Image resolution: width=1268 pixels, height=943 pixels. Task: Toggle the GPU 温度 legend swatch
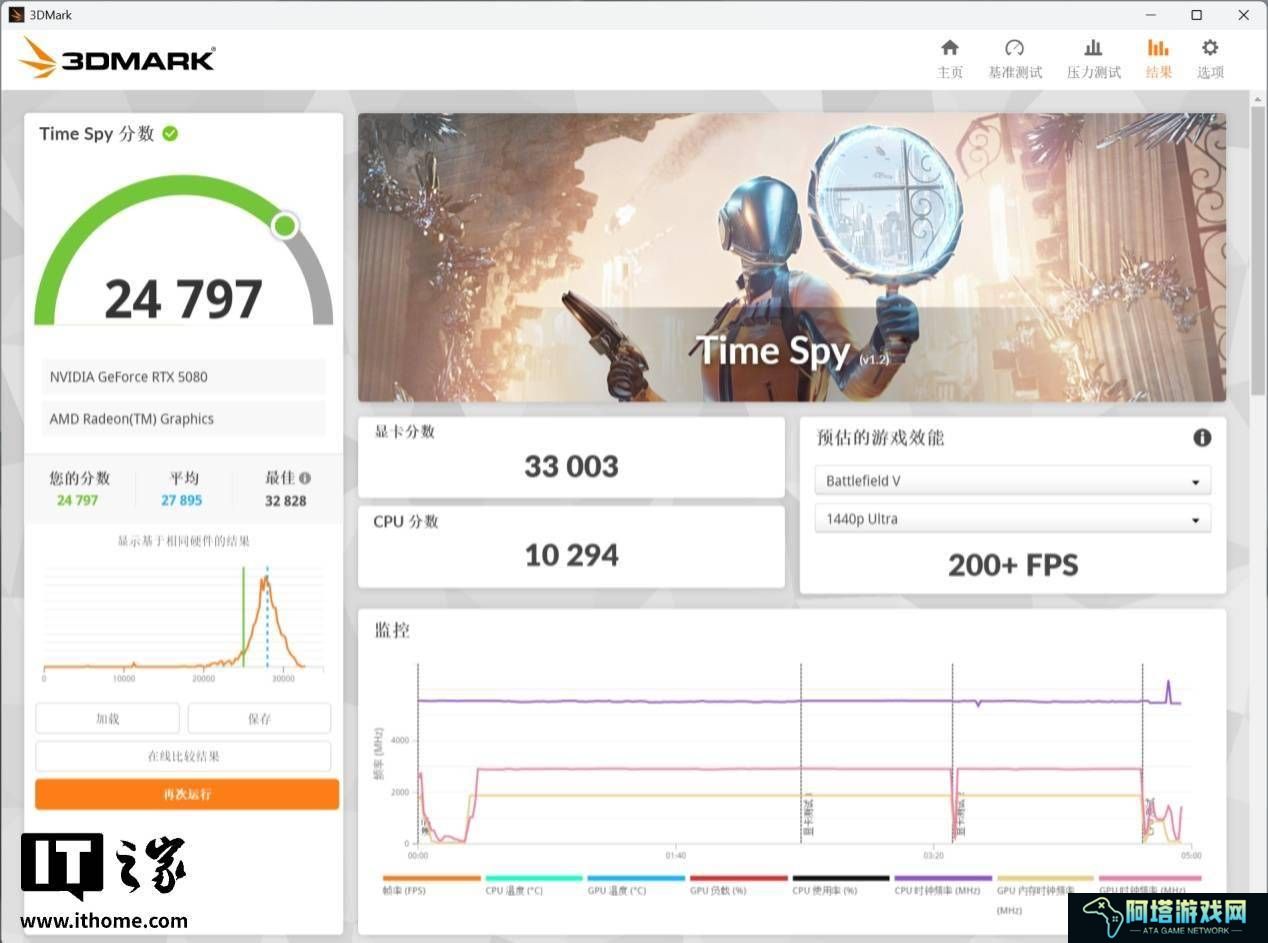(636, 878)
